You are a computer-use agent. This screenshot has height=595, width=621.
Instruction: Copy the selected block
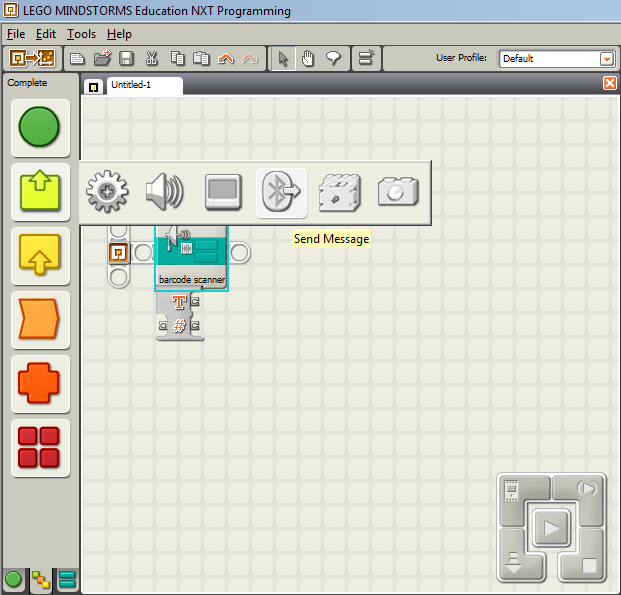point(177,59)
